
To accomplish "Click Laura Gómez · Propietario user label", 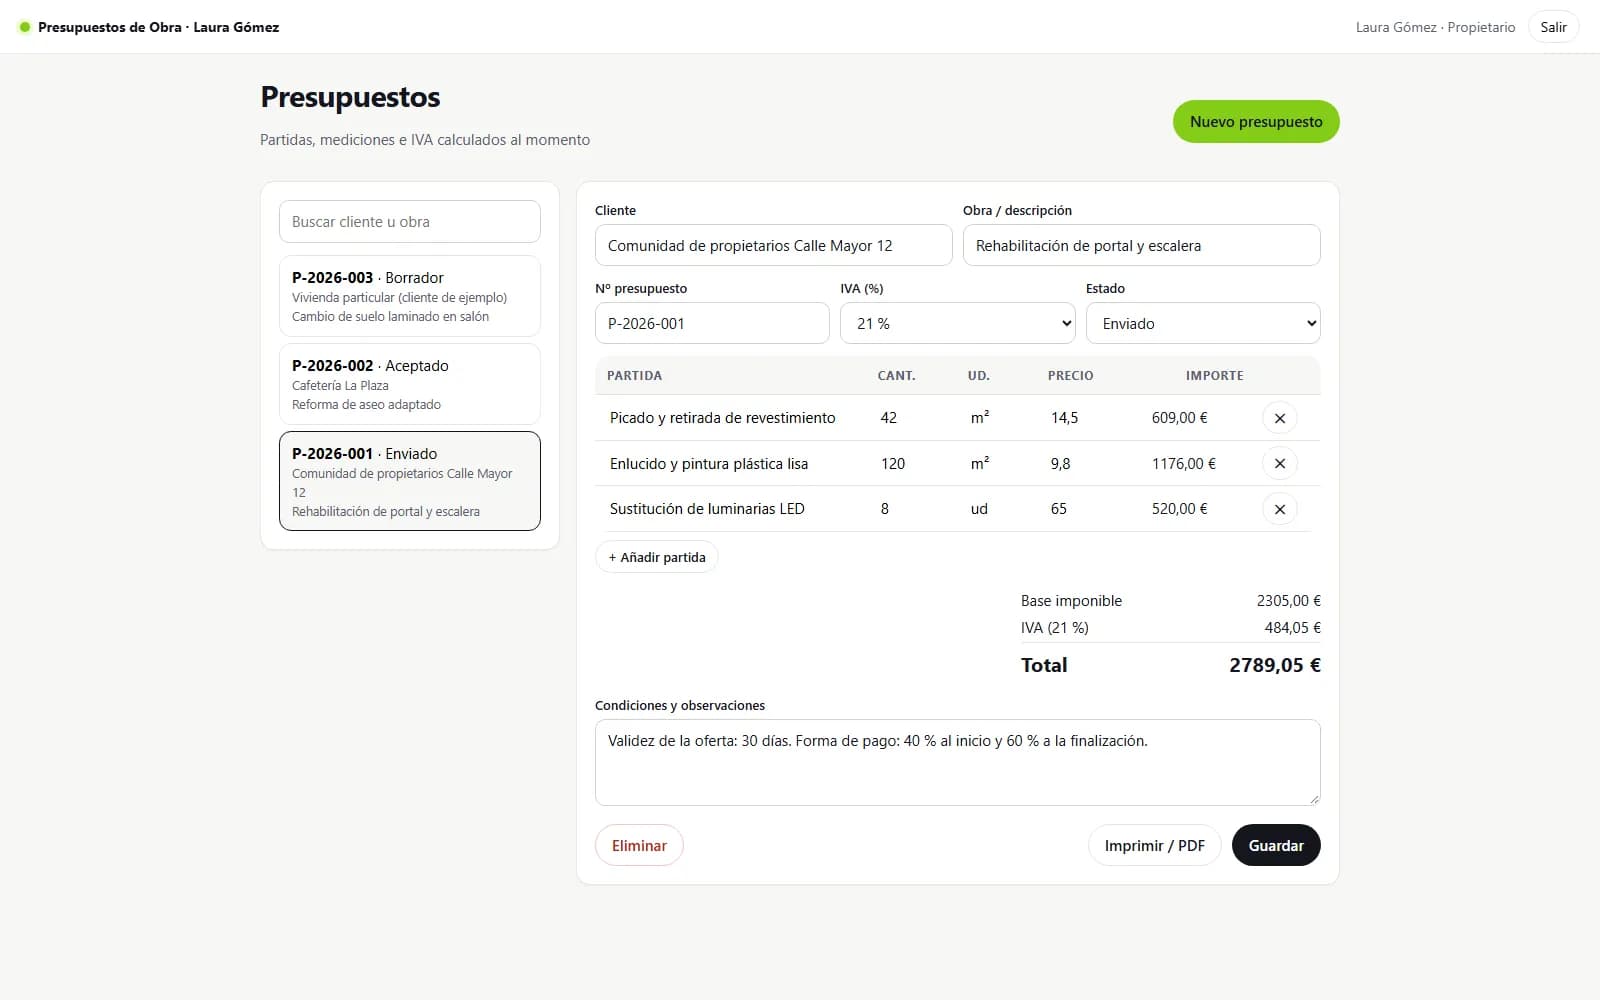I will point(1435,27).
